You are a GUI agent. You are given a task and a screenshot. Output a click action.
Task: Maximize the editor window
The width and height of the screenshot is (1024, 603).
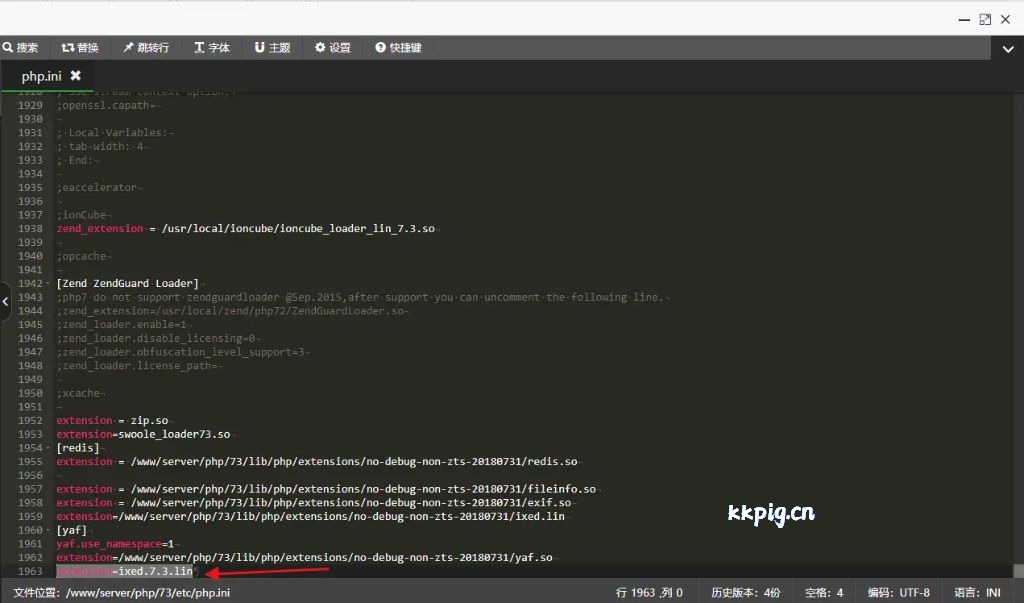tap(985, 20)
